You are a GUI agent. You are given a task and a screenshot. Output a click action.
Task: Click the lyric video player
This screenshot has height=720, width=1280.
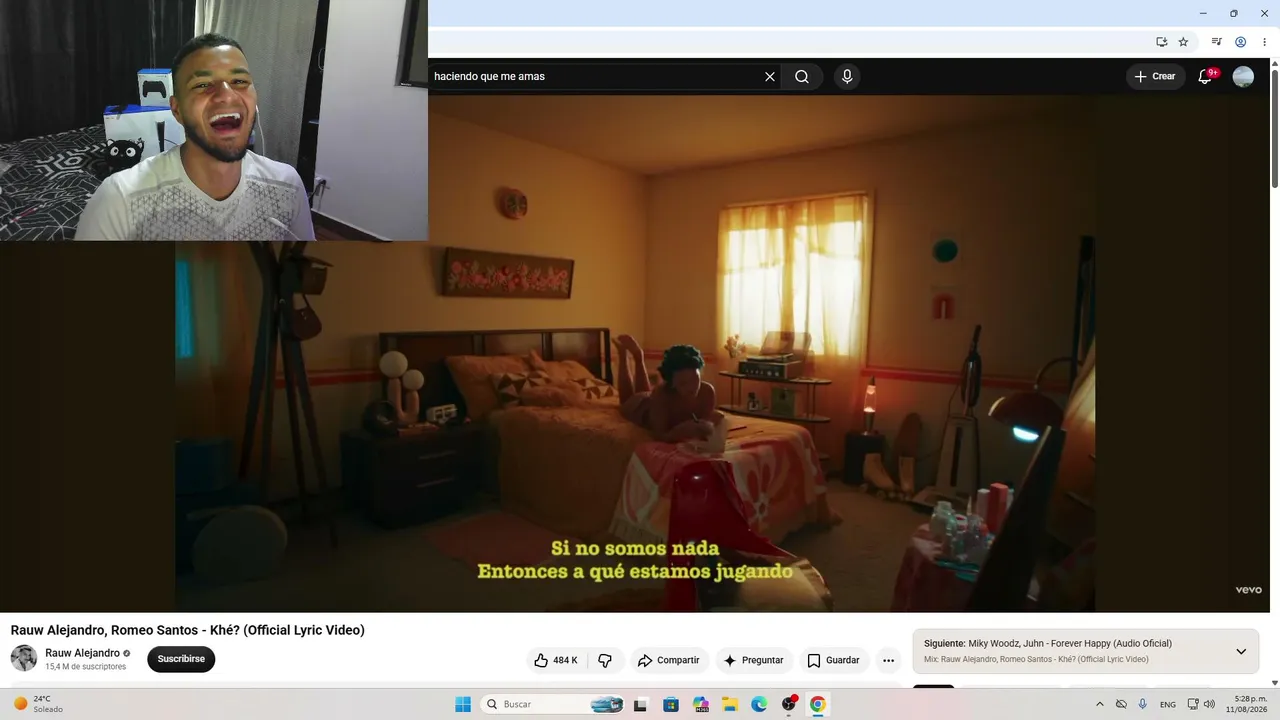pos(636,354)
